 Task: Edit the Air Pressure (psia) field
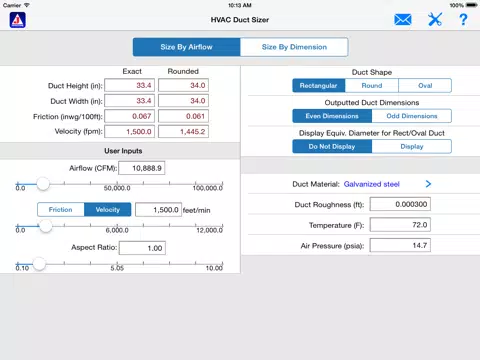(x=400, y=245)
